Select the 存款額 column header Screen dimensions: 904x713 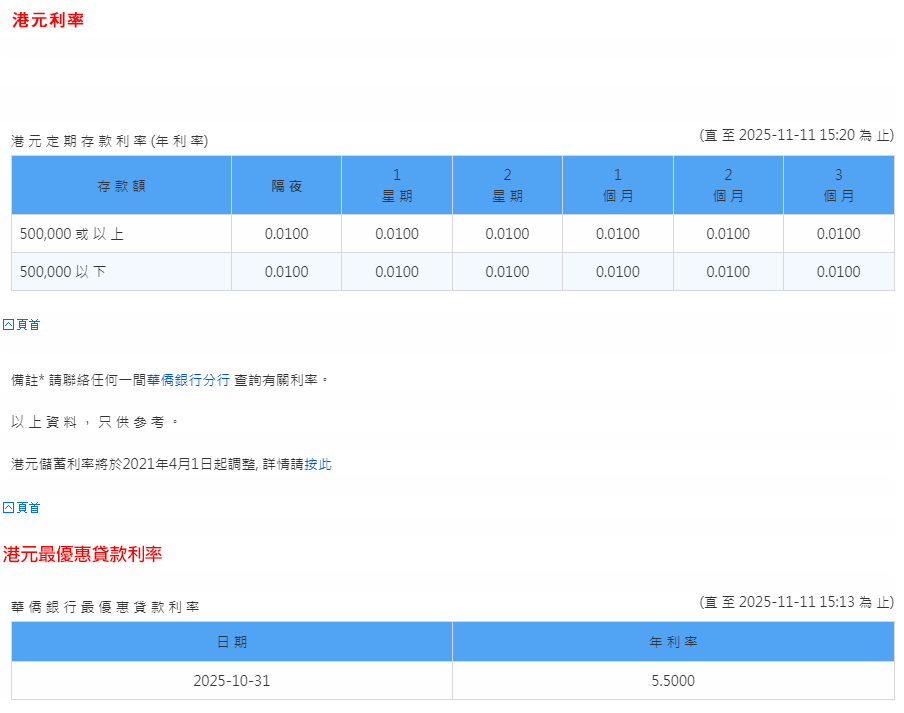(x=120, y=185)
